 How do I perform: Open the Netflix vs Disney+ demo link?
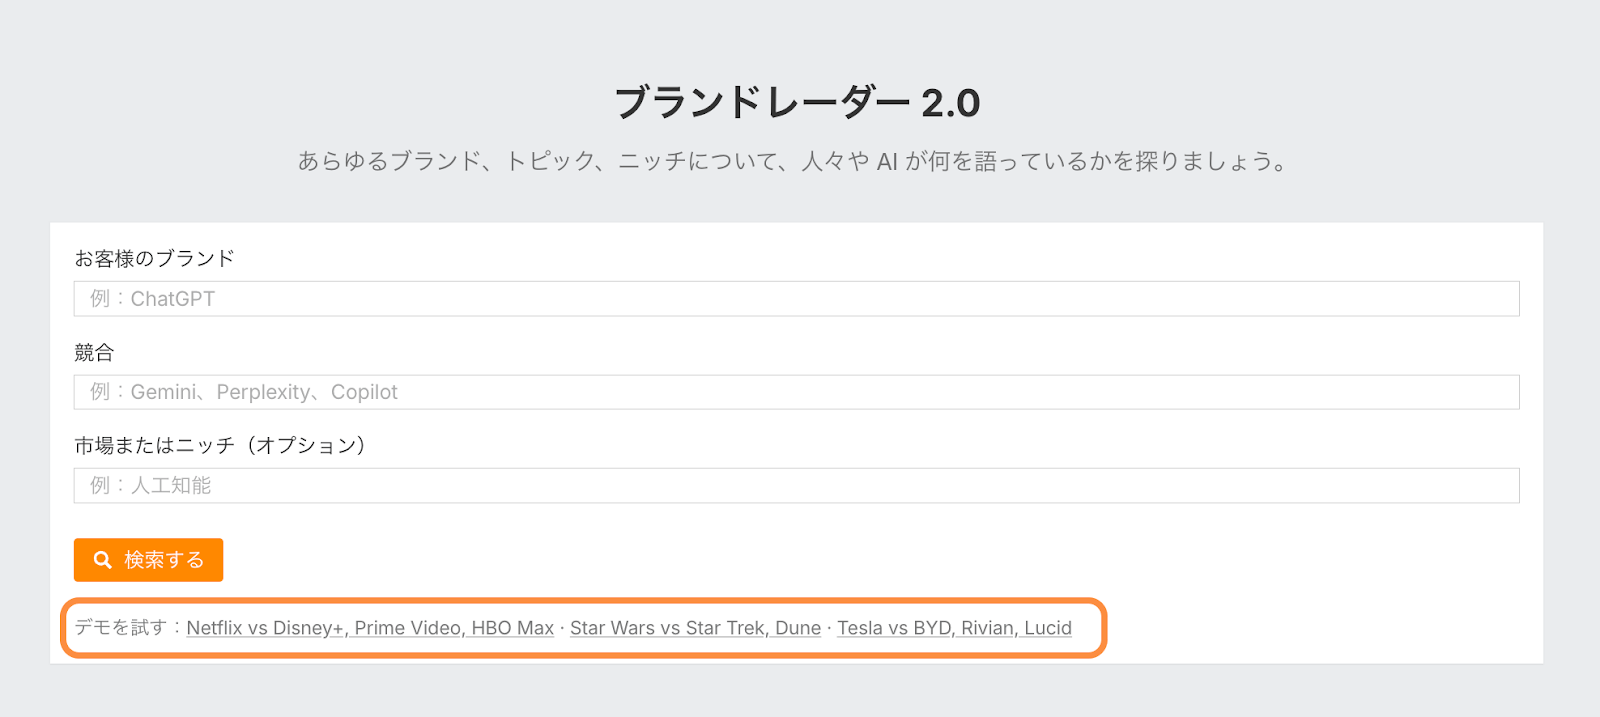point(370,628)
